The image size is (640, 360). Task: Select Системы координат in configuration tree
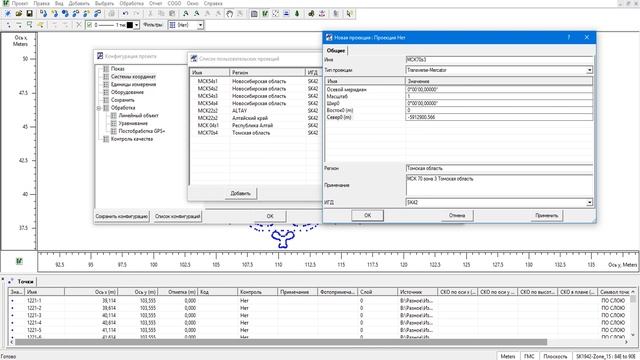pyautogui.click(x=133, y=77)
